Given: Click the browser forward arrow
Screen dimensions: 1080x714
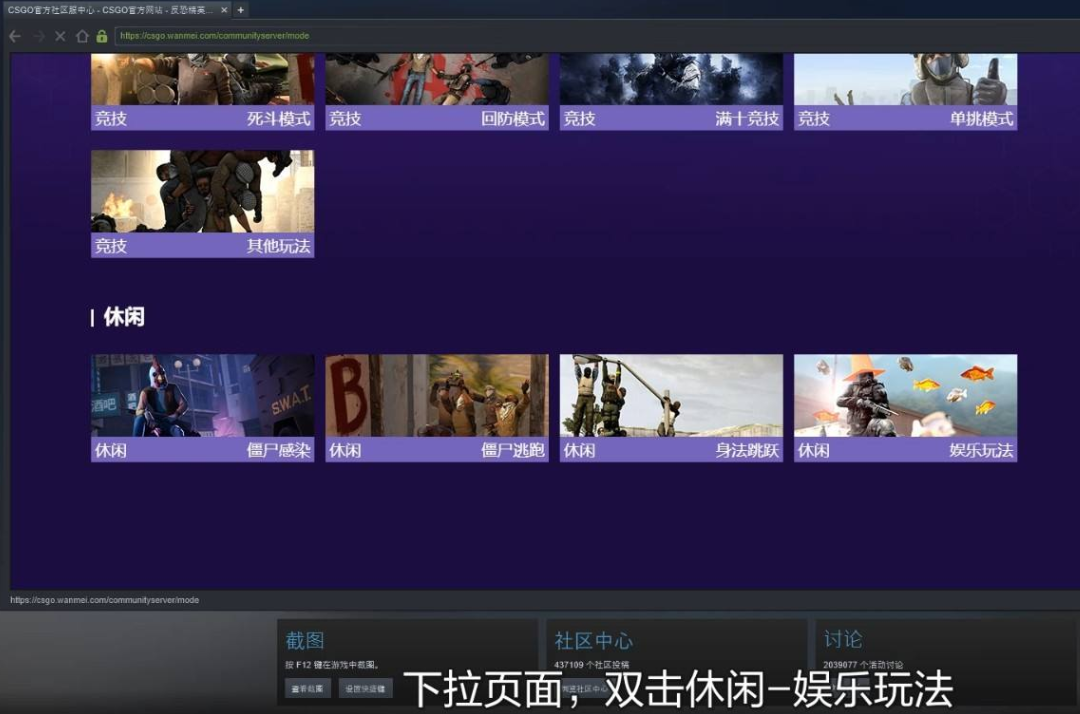Looking at the screenshot, I should 39,36.
